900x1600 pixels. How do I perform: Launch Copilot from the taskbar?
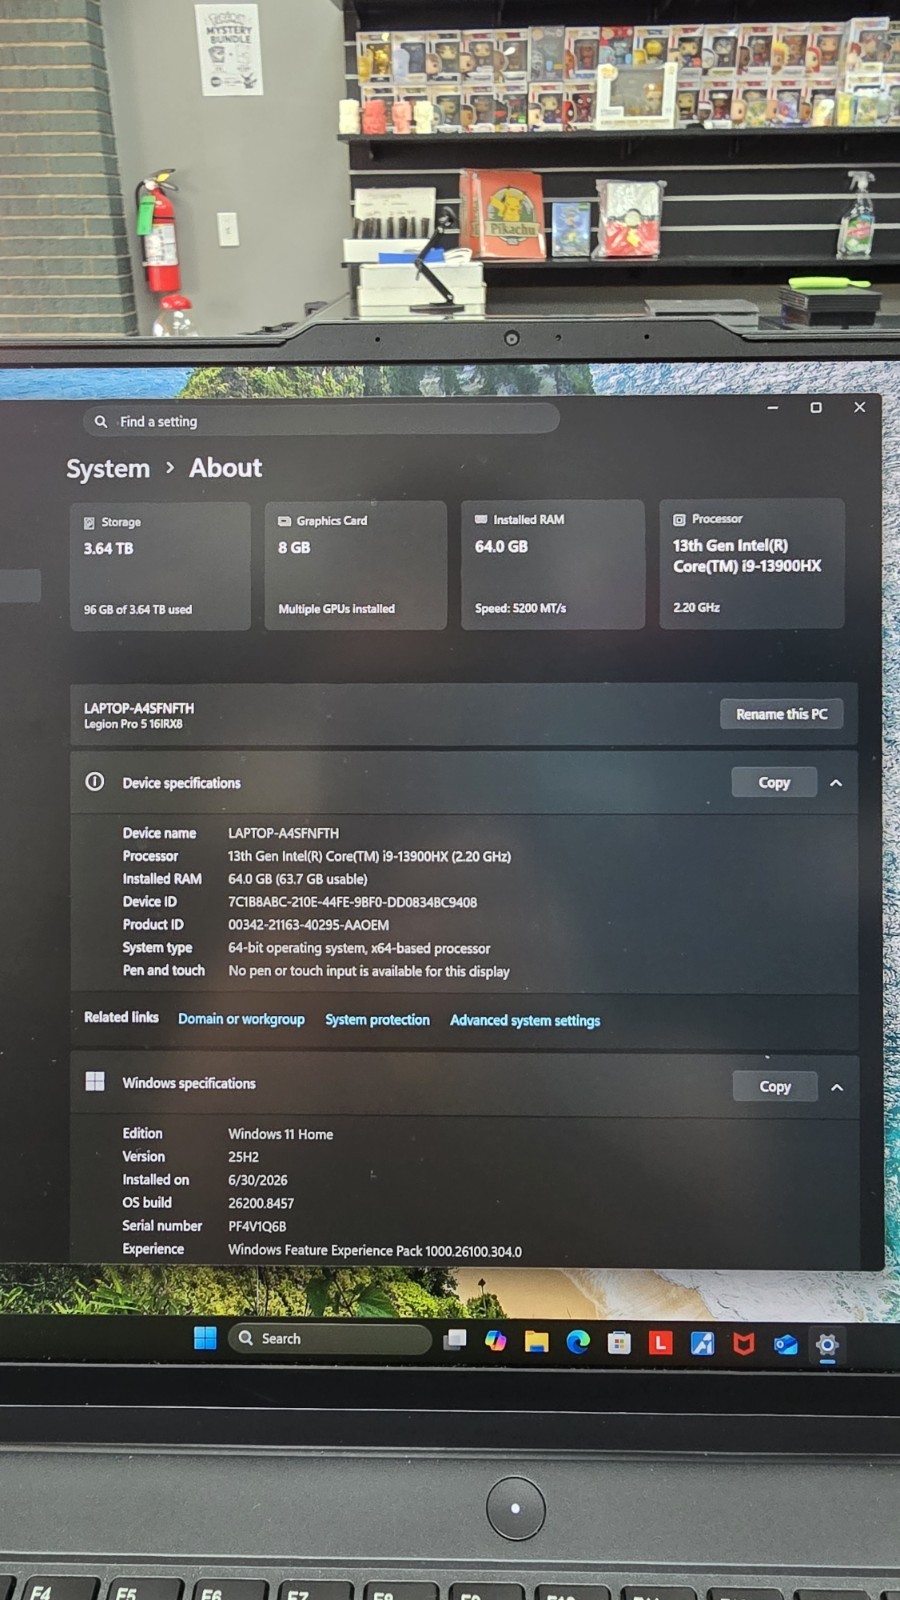click(496, 1341)
